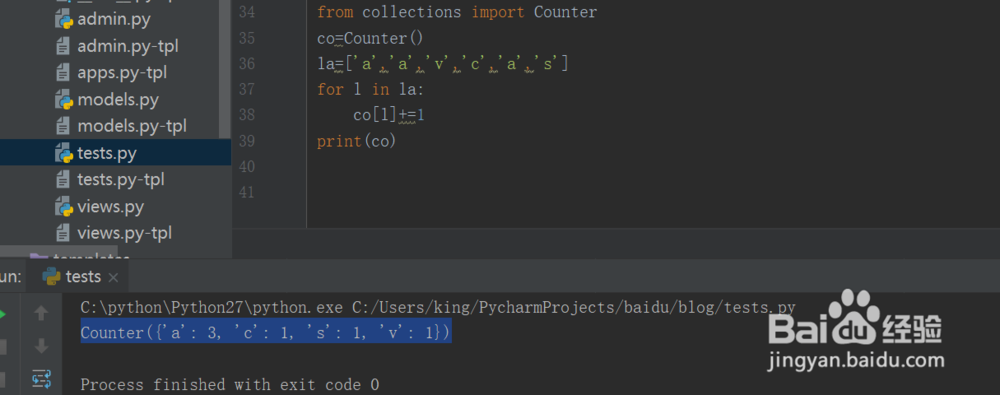Click the highlighted Counter output line
Viewport: 1000px width, 395px height.
click(x=266, y=332)
